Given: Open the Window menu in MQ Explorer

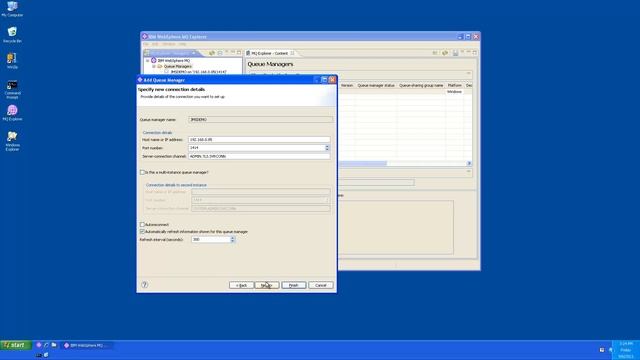Looking at the screenshot, I should coord(169,44).
